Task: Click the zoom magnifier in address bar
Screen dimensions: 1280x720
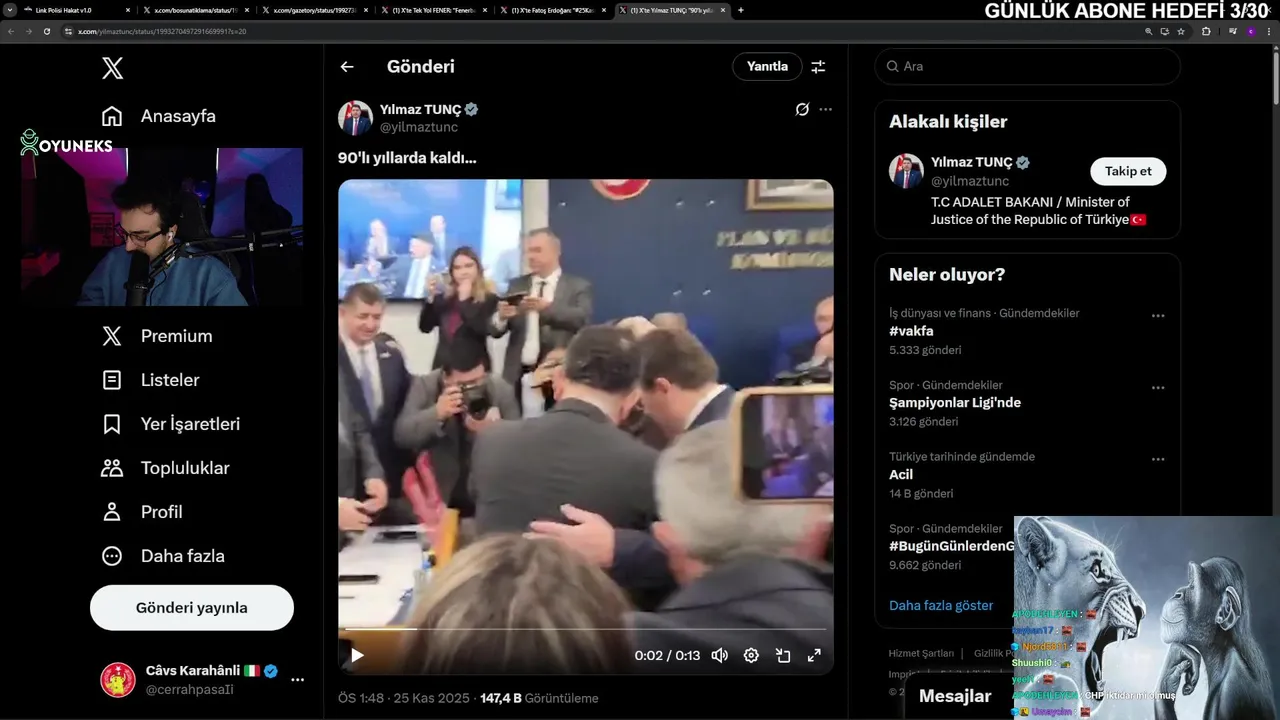Action: [x=1149, y=31]
